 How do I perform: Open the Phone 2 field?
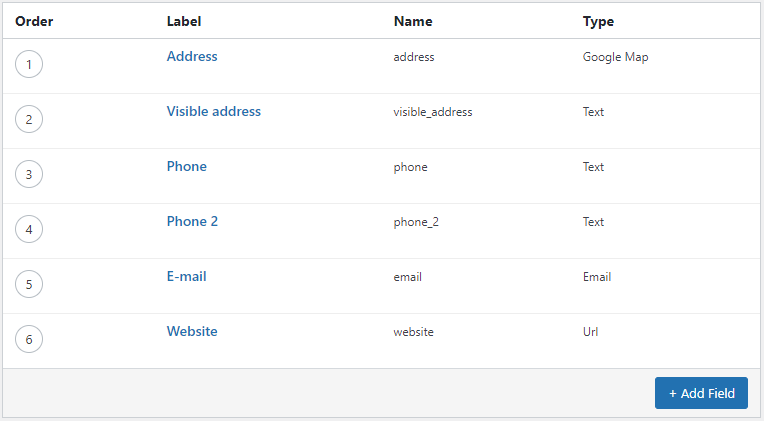(x=192, y=222)
